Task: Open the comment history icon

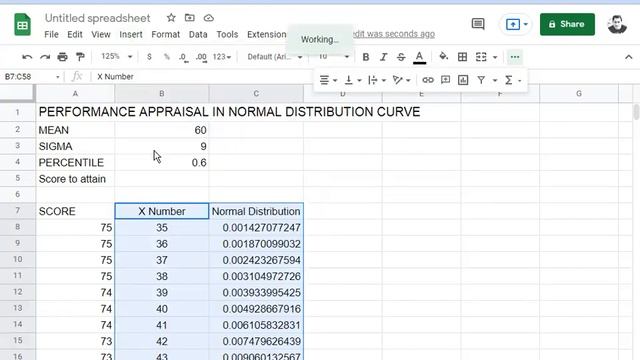Action: (x=478, y=24)
